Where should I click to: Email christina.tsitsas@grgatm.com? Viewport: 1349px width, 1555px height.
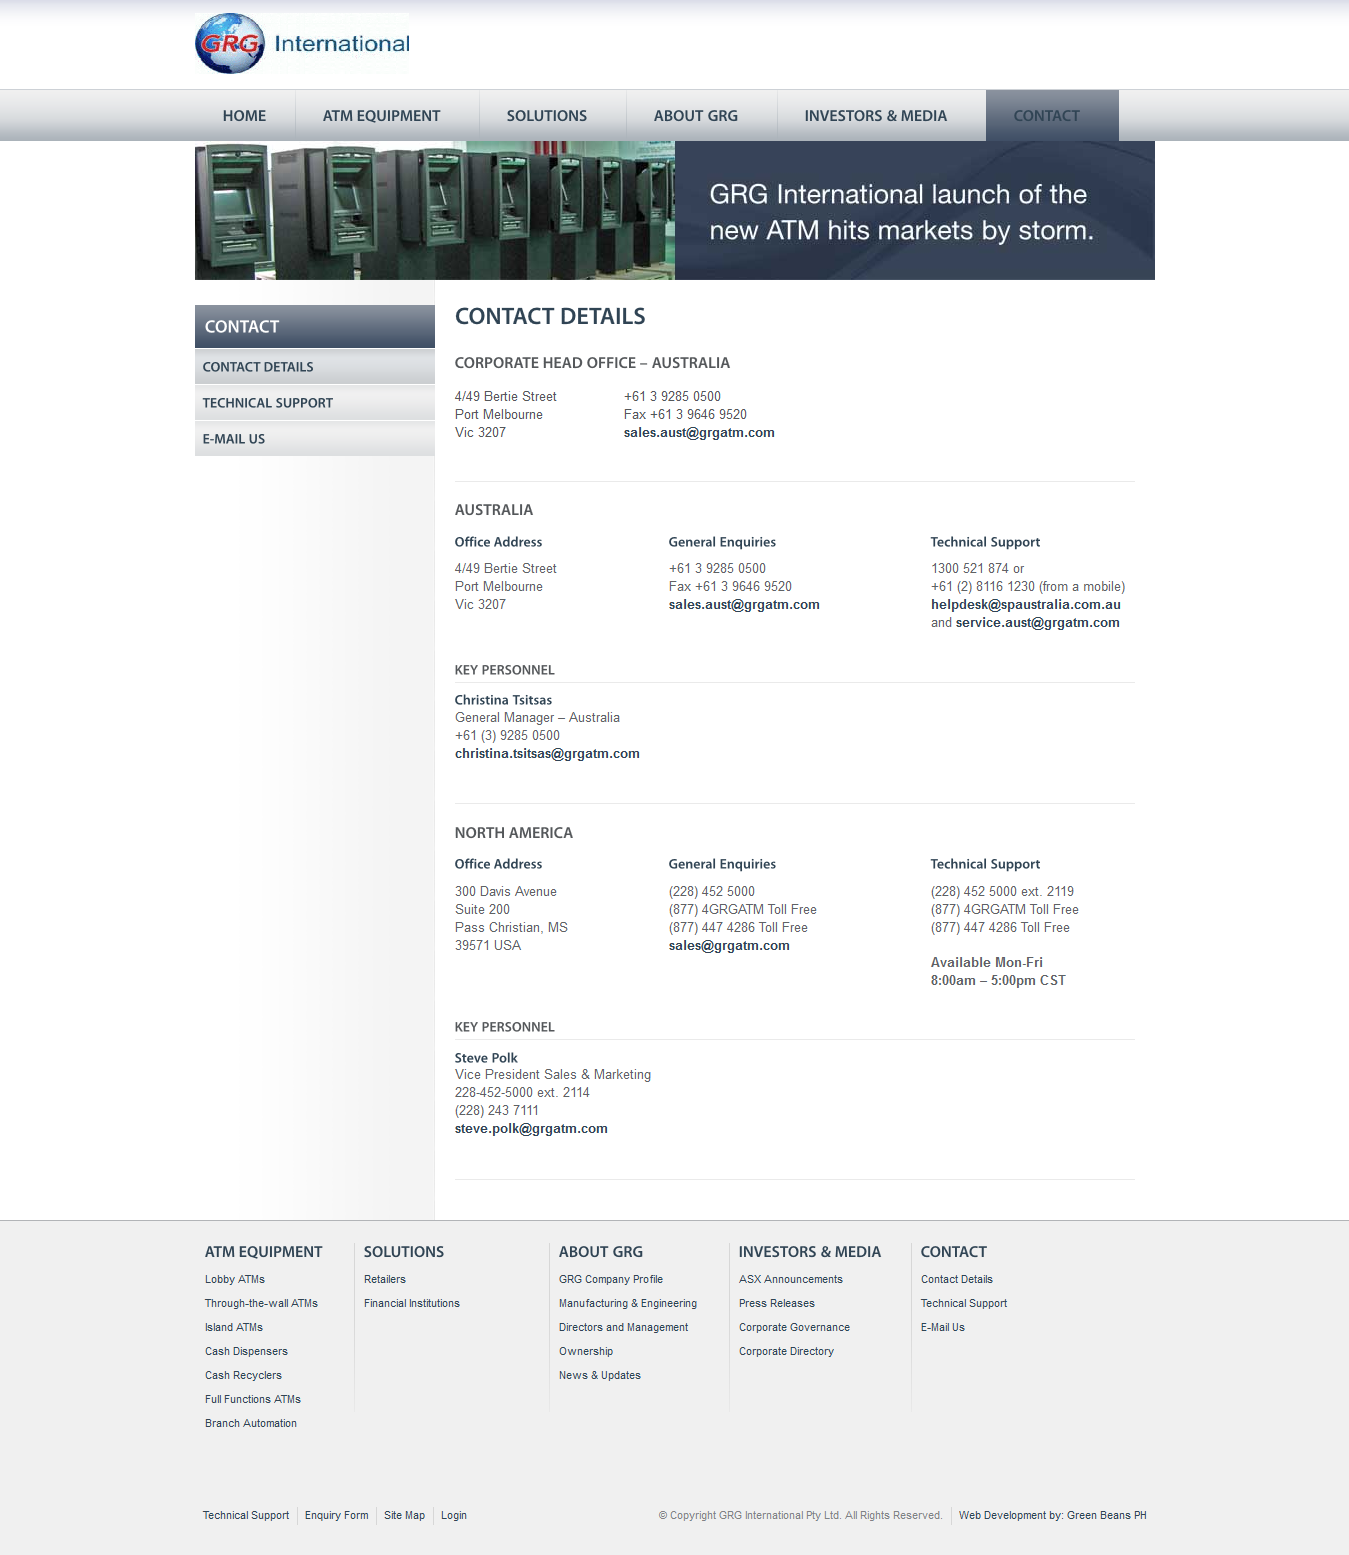coord(547,754)
